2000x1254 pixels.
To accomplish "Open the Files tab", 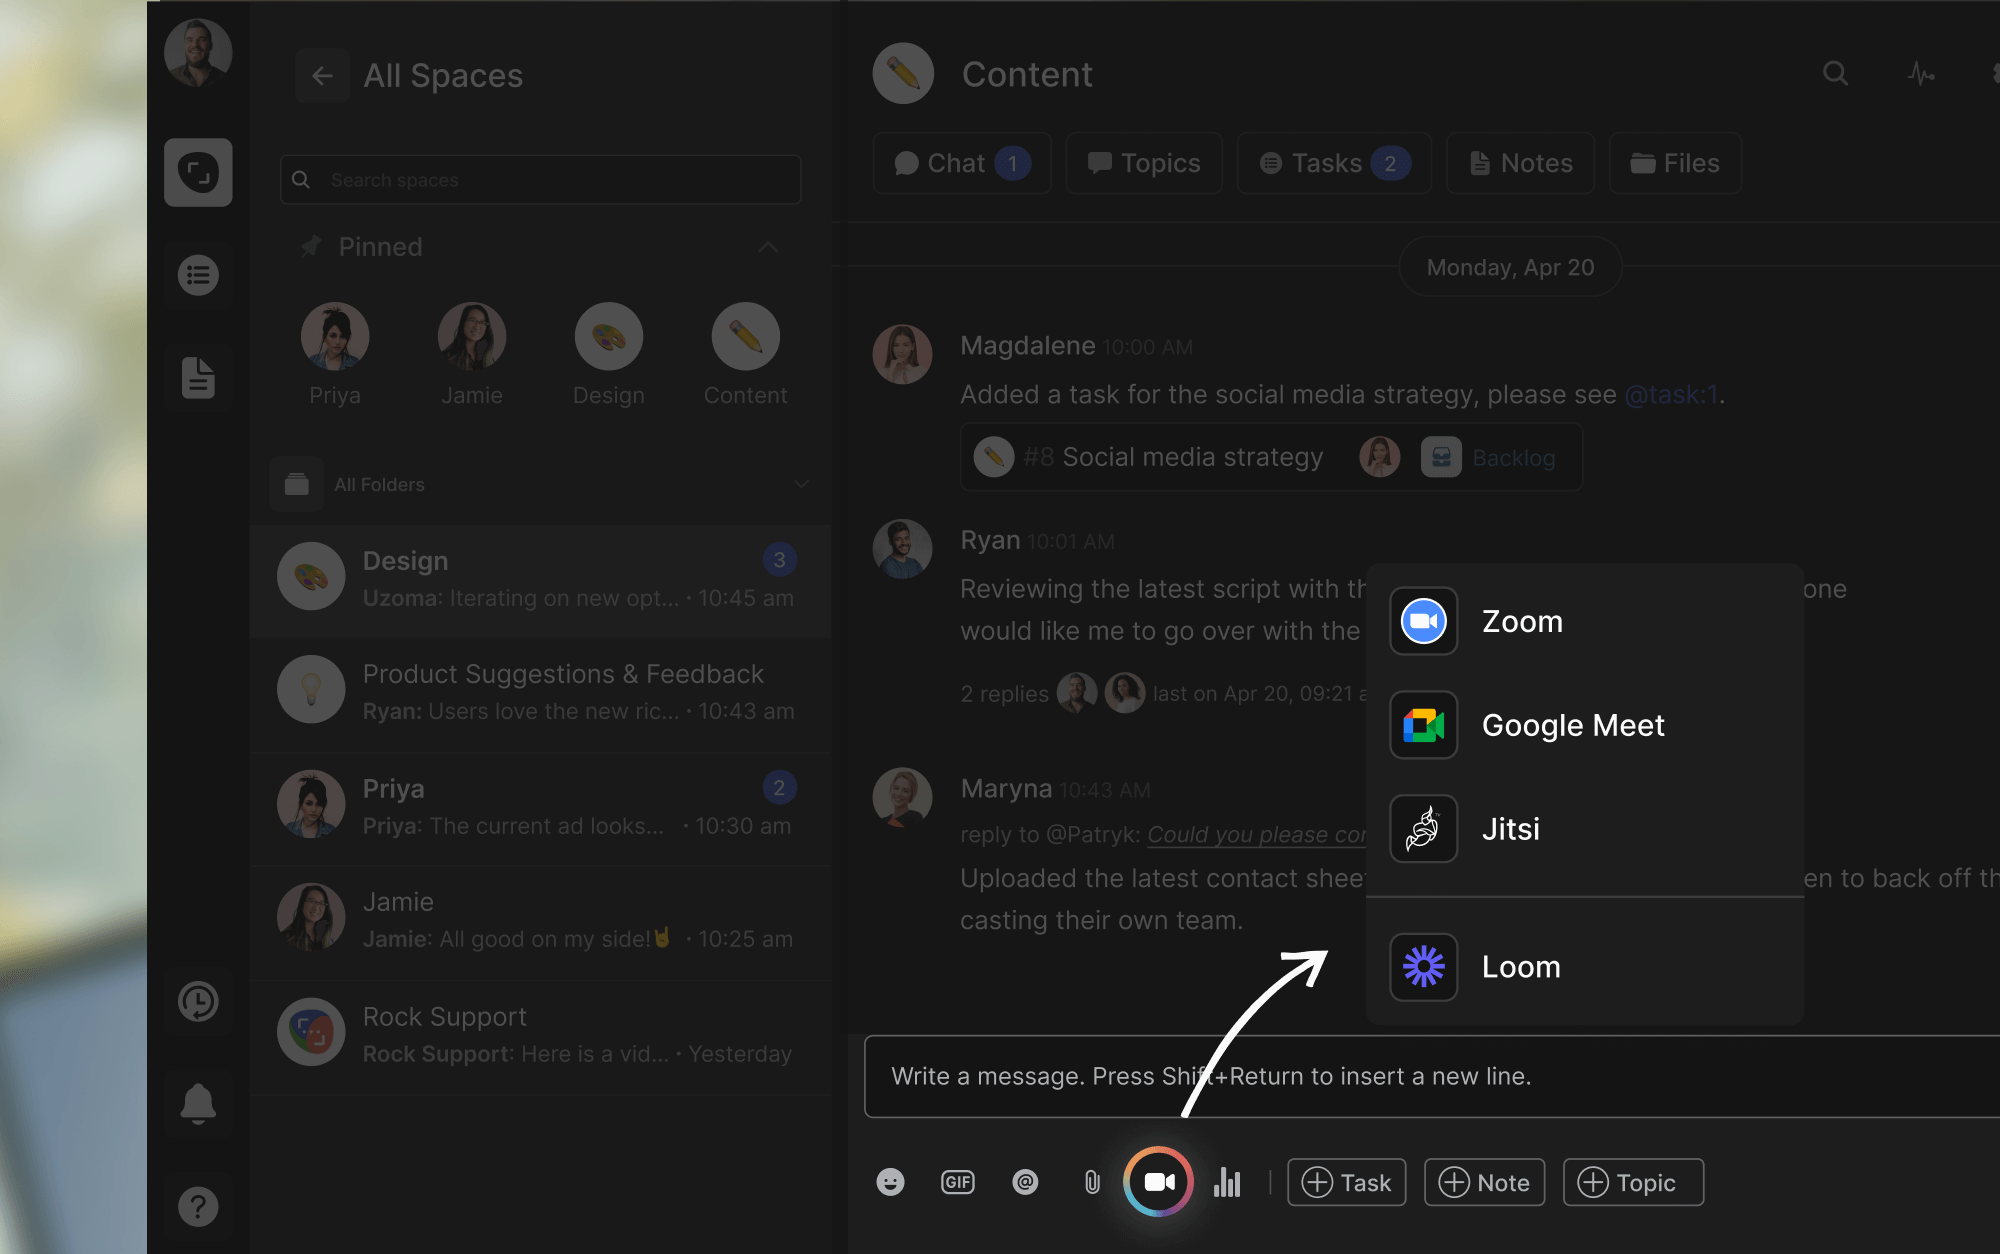I will pos(1675,163).
